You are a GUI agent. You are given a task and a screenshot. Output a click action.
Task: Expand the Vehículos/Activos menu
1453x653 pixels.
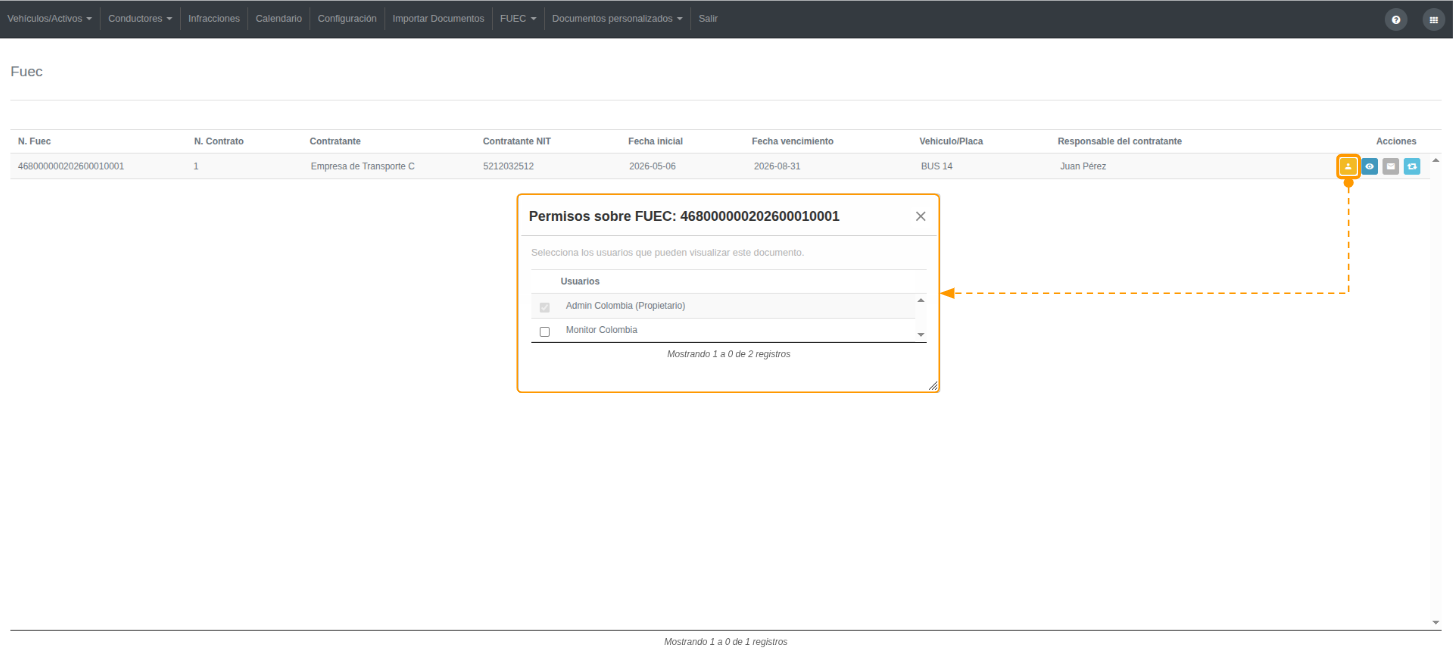(x=50, y=19)
